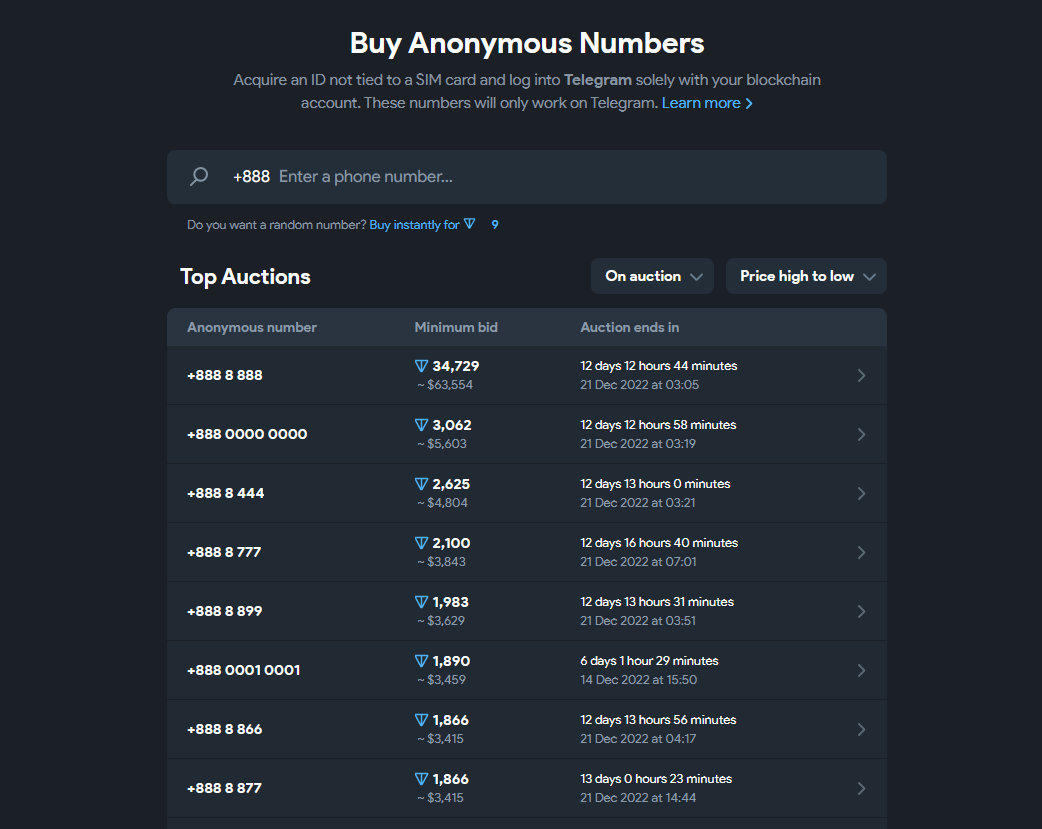Click the Auction ends in column header
The image size is (1042, 829).
click(x=630, y=328)
